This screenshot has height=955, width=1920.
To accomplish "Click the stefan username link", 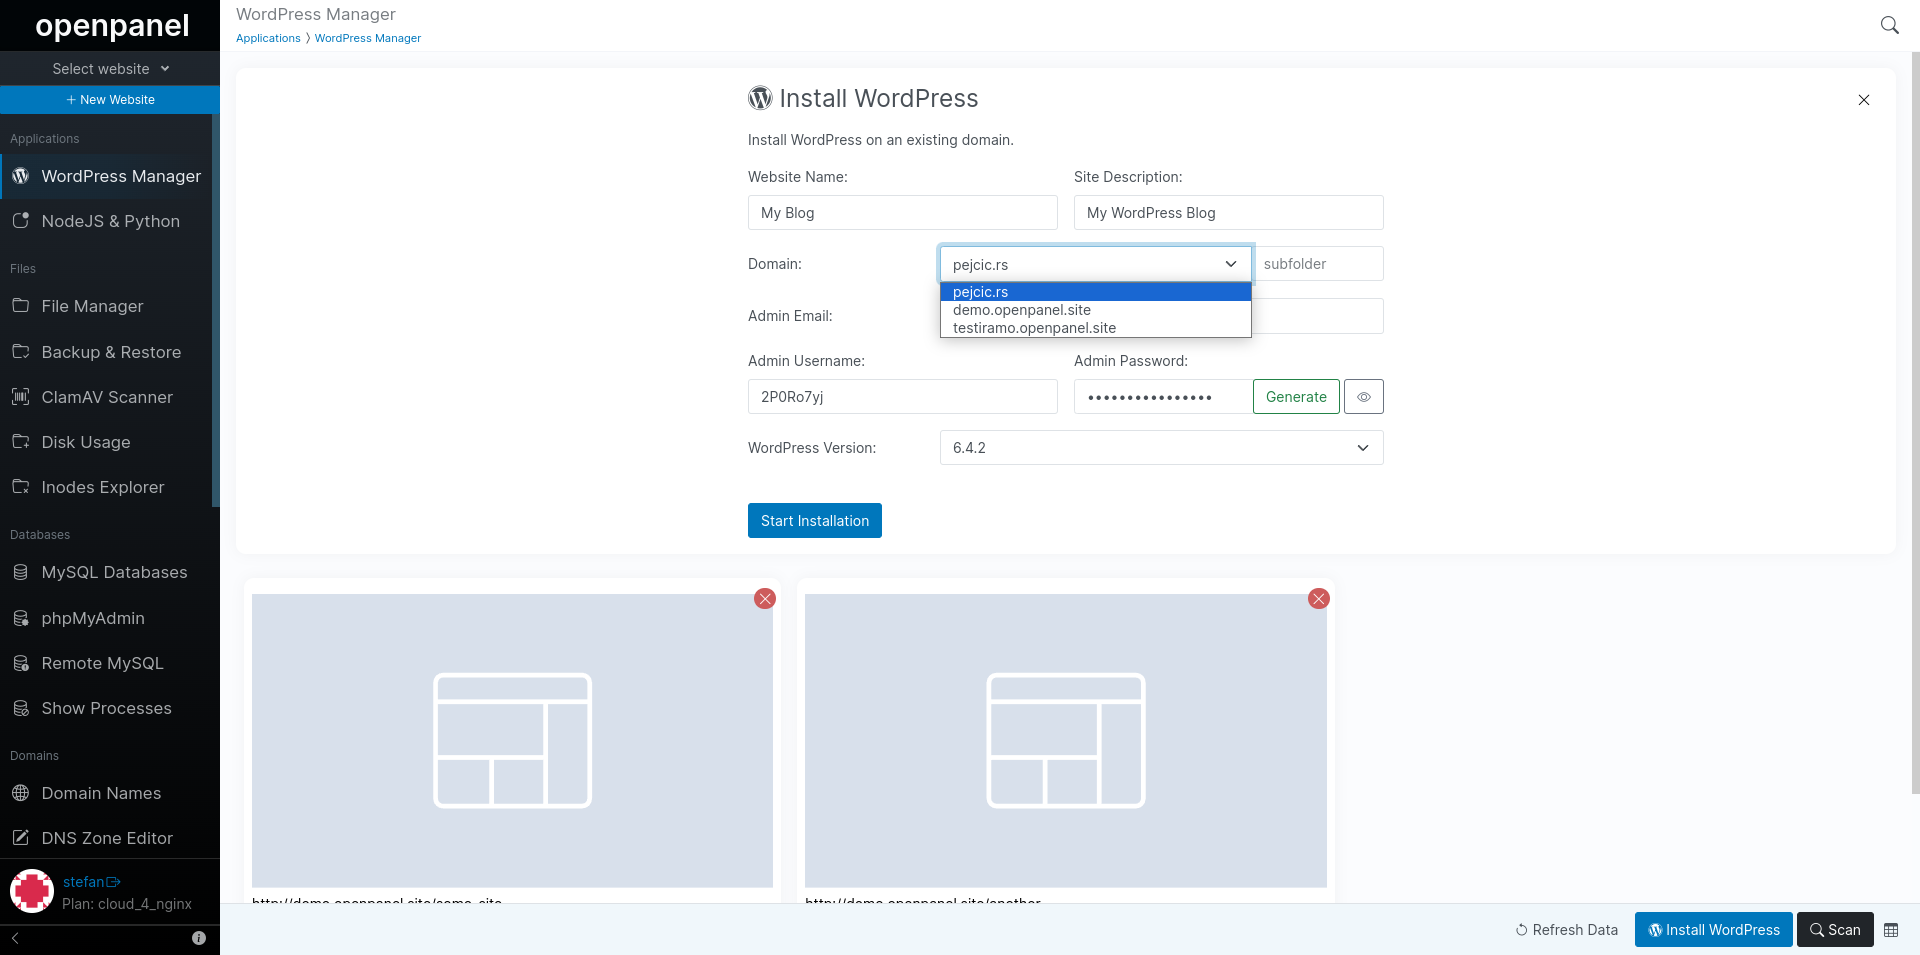I will (84, 882).
